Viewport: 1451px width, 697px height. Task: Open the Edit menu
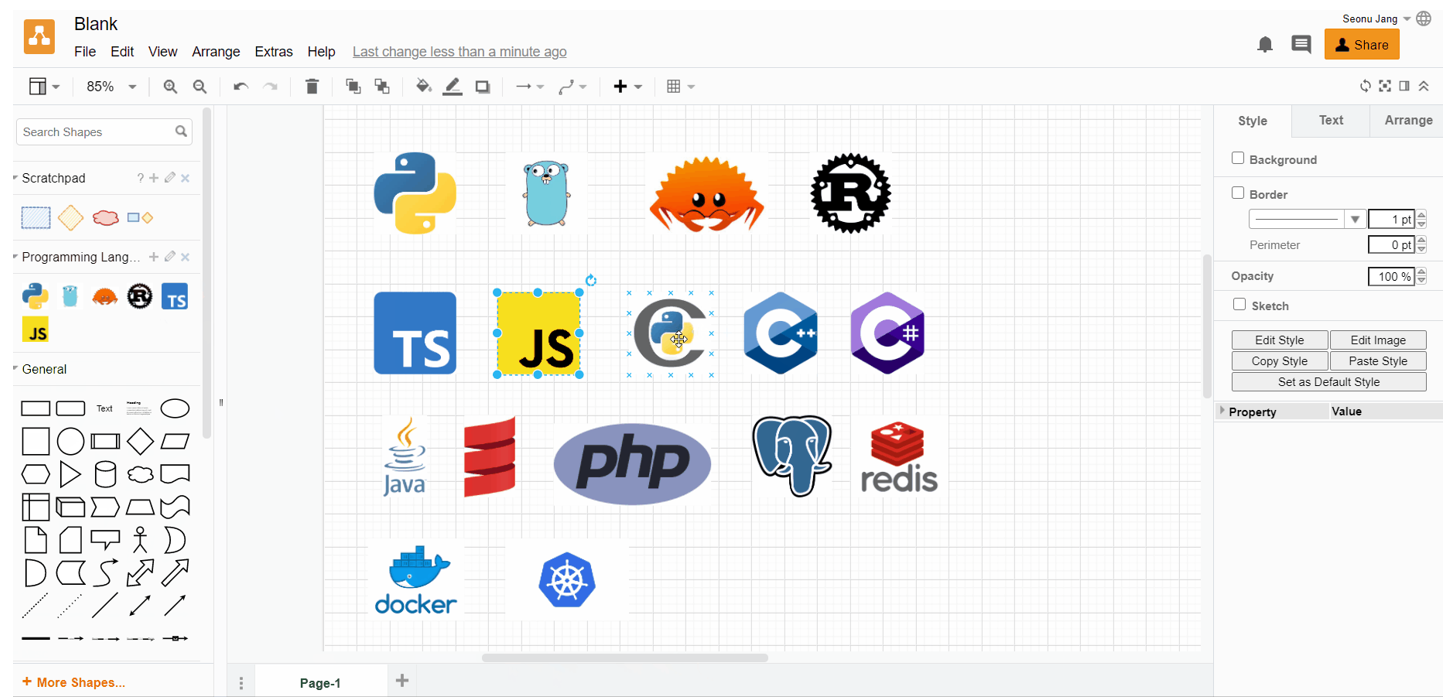(x=122, y=52)
